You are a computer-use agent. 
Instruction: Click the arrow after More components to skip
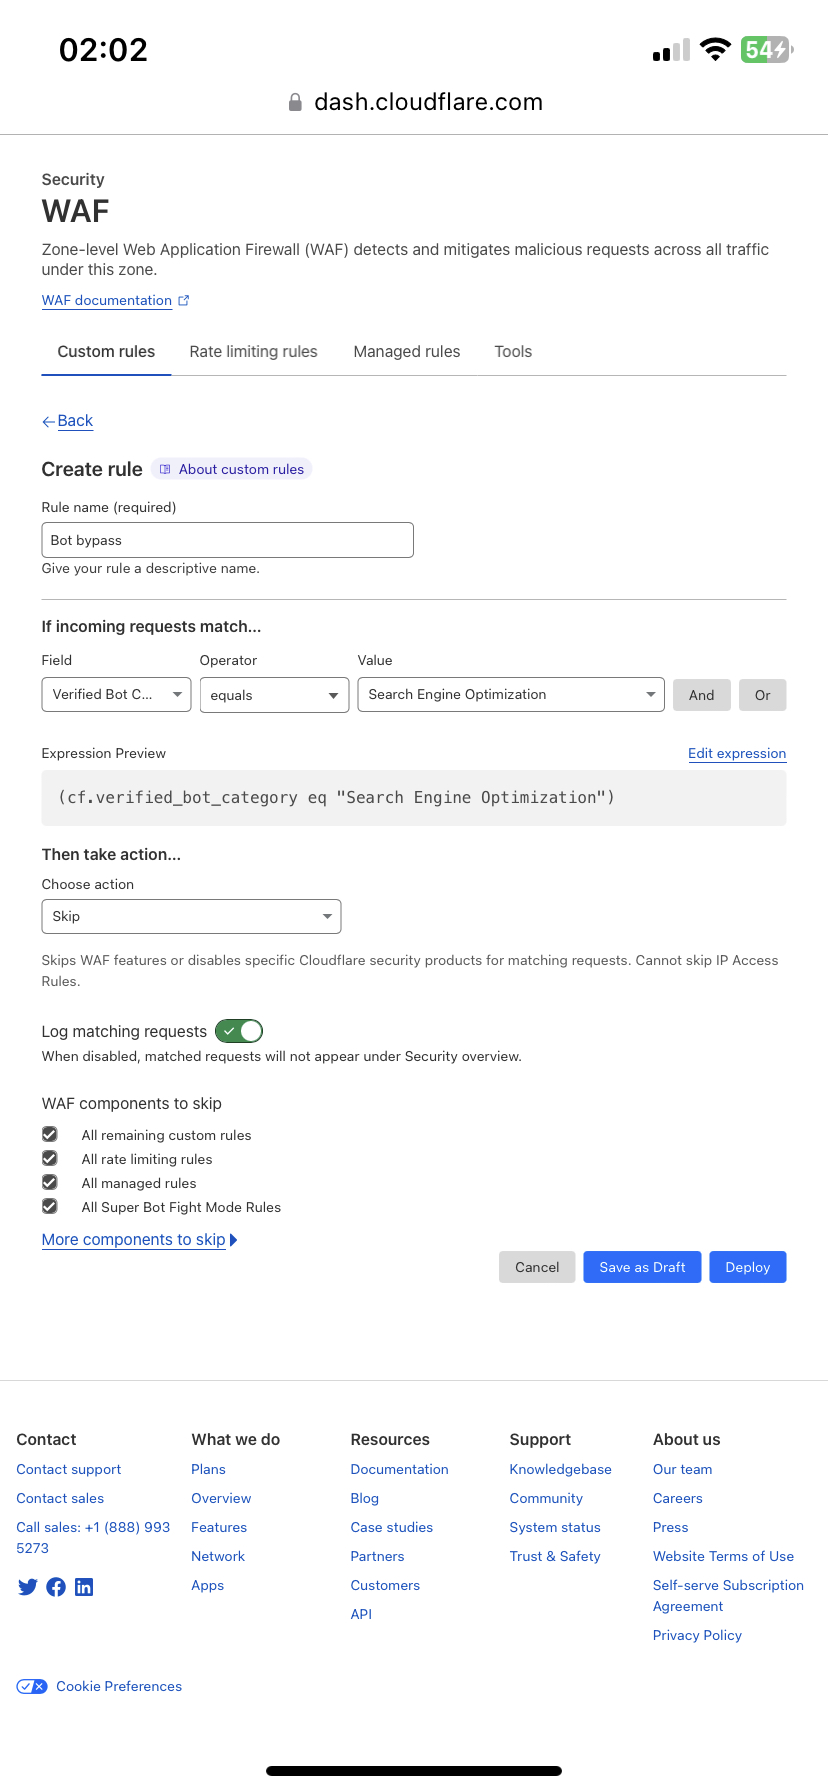point(232,1239)
